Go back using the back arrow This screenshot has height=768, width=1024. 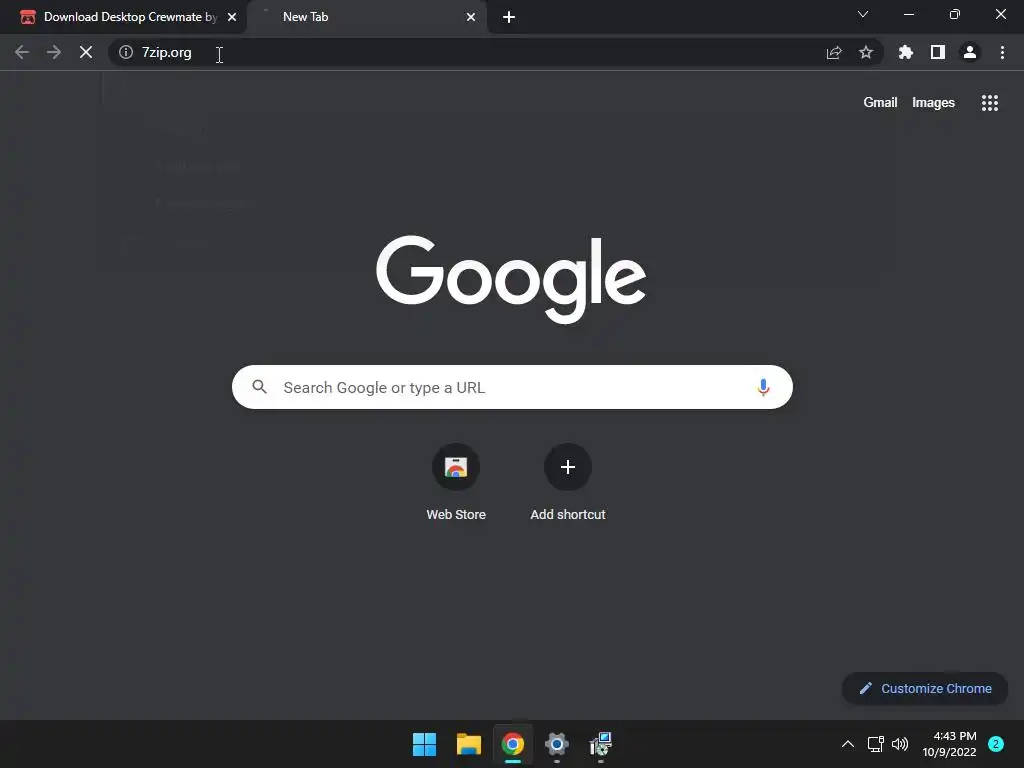(22, 52)
